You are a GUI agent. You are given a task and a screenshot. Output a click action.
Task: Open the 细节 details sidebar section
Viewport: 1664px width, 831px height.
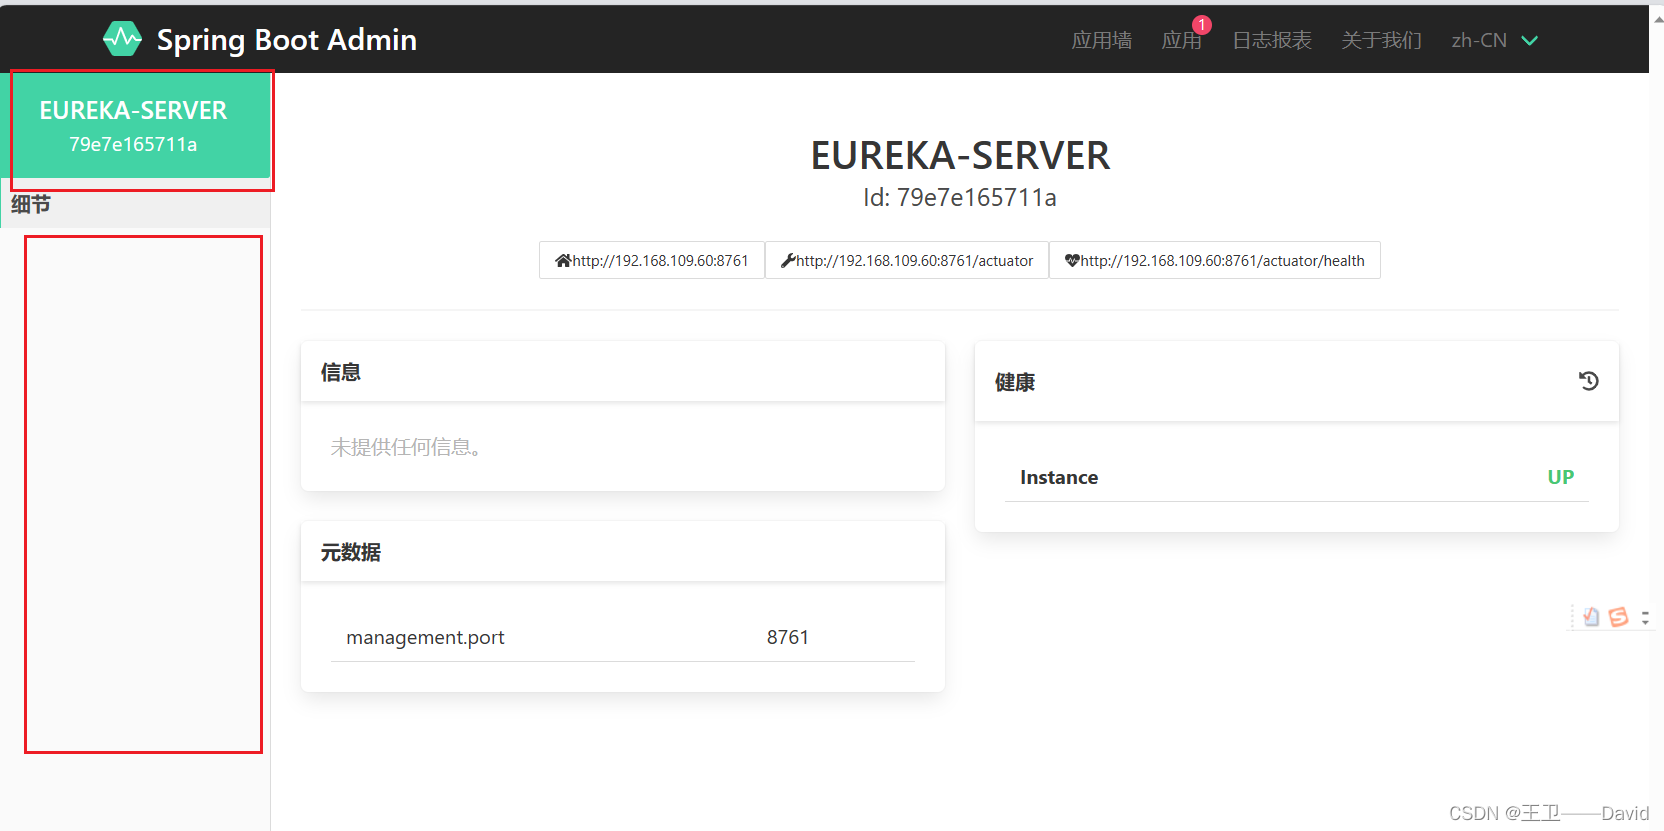pos(135,204)
